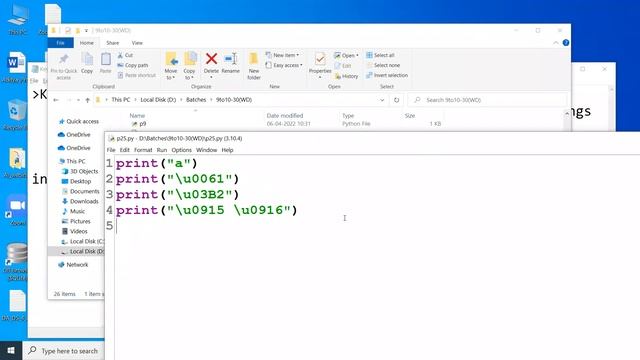Open Quick Access Toolbar customize arrow
Image resolution: width=640 pixels, height=360 pixels.
point(86,31)
